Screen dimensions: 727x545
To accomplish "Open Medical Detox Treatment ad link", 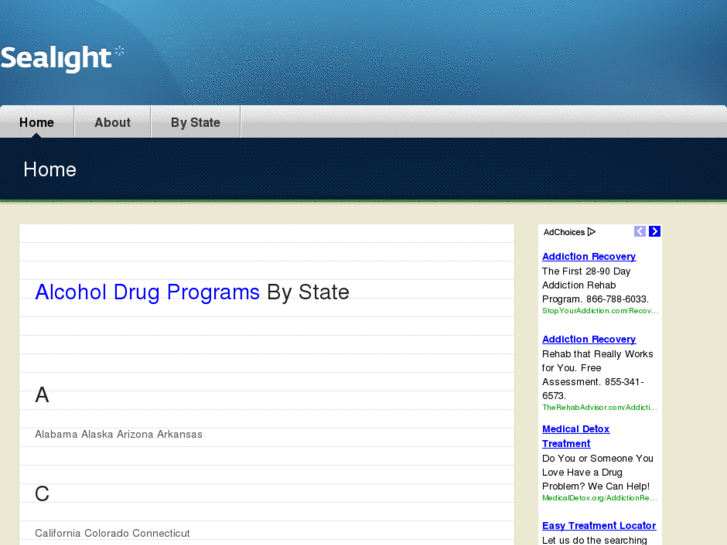I will 576,436.
